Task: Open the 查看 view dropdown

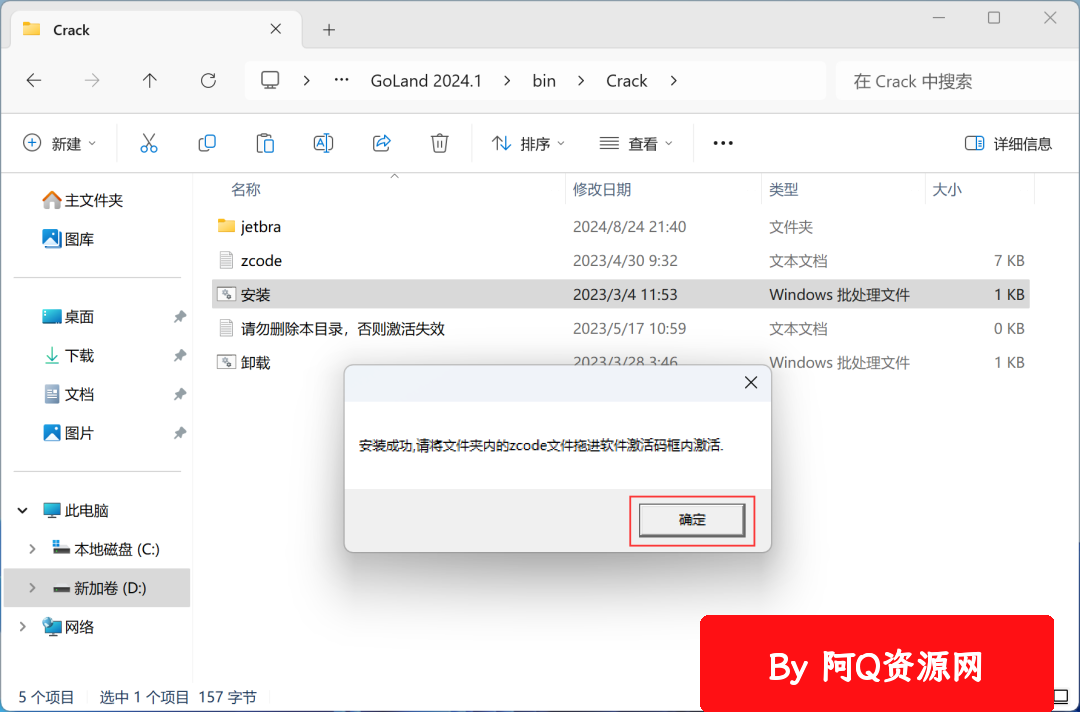Action: [635, 143]
